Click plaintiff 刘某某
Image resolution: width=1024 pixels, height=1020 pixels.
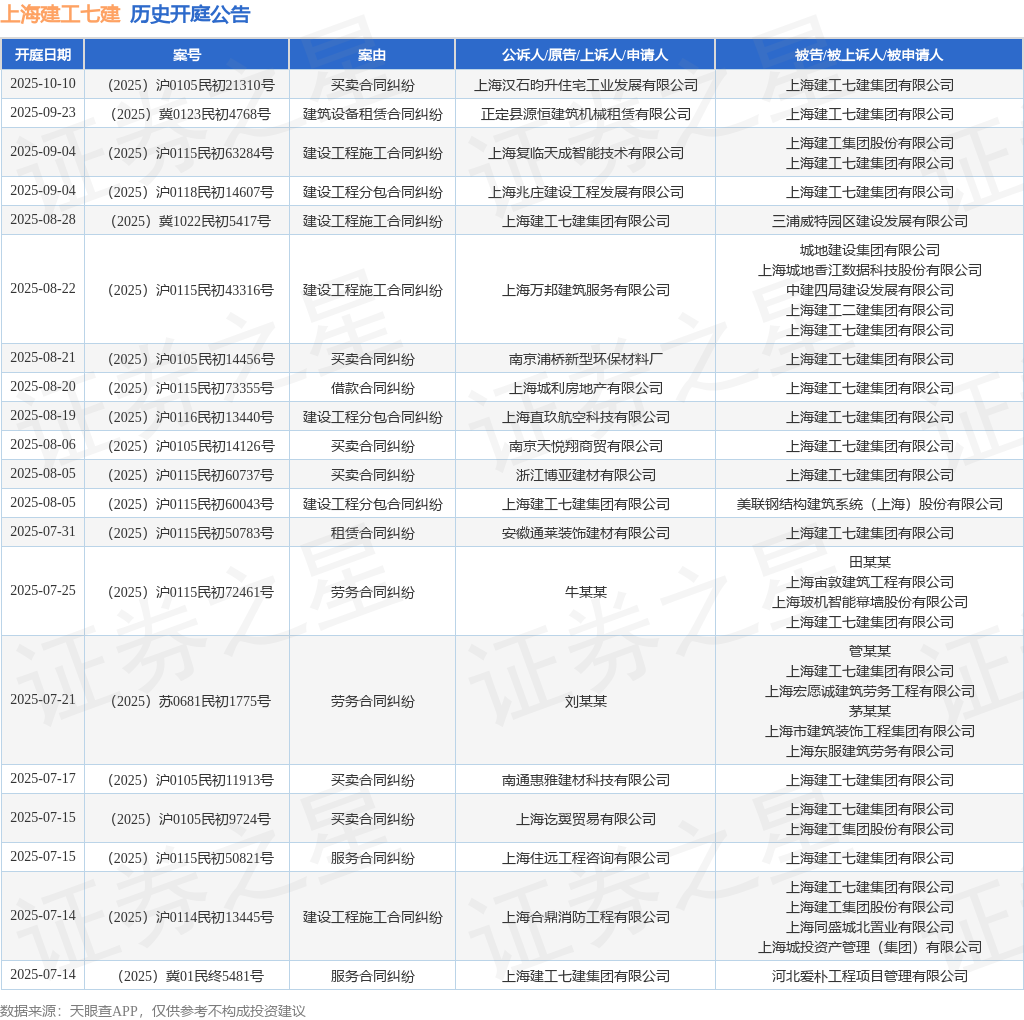[586, 701]
